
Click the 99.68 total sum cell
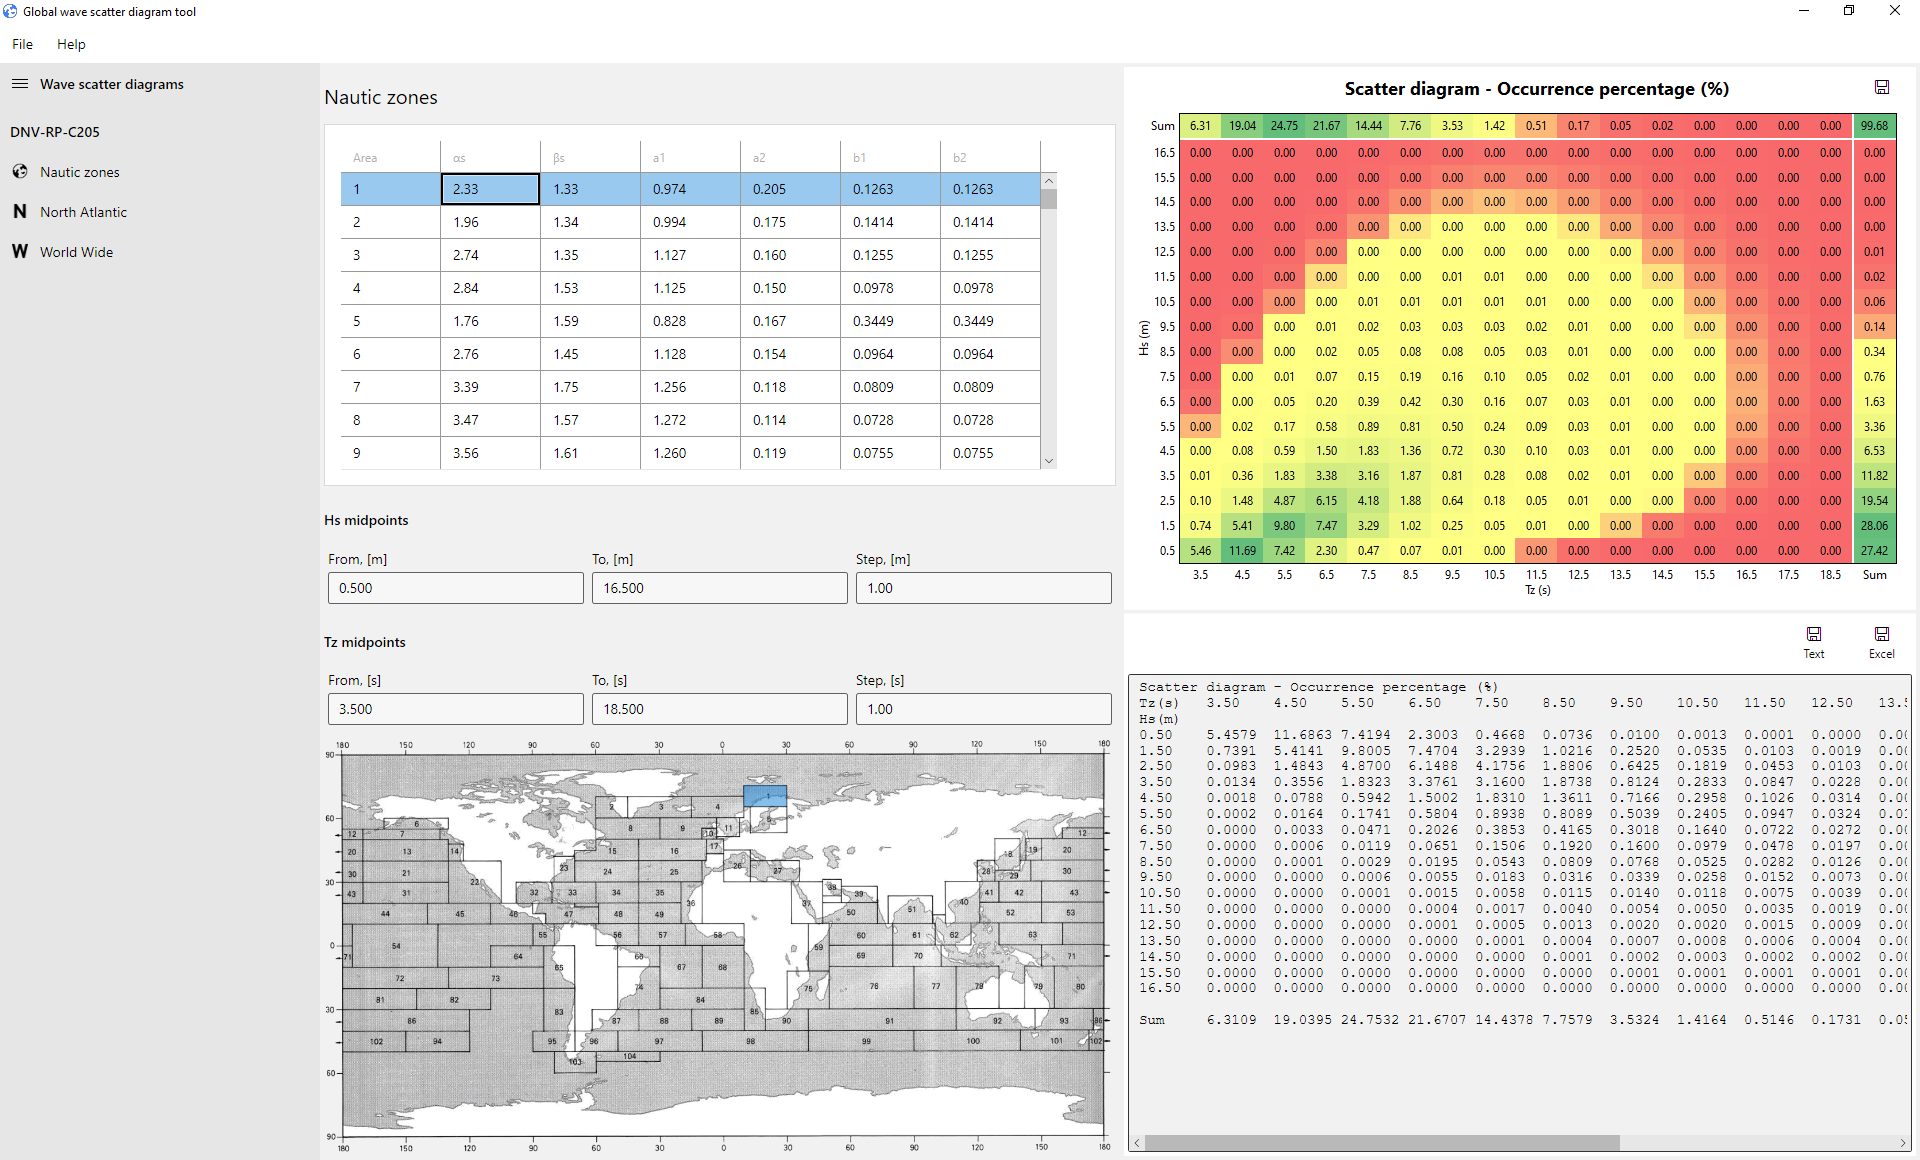1874,126
